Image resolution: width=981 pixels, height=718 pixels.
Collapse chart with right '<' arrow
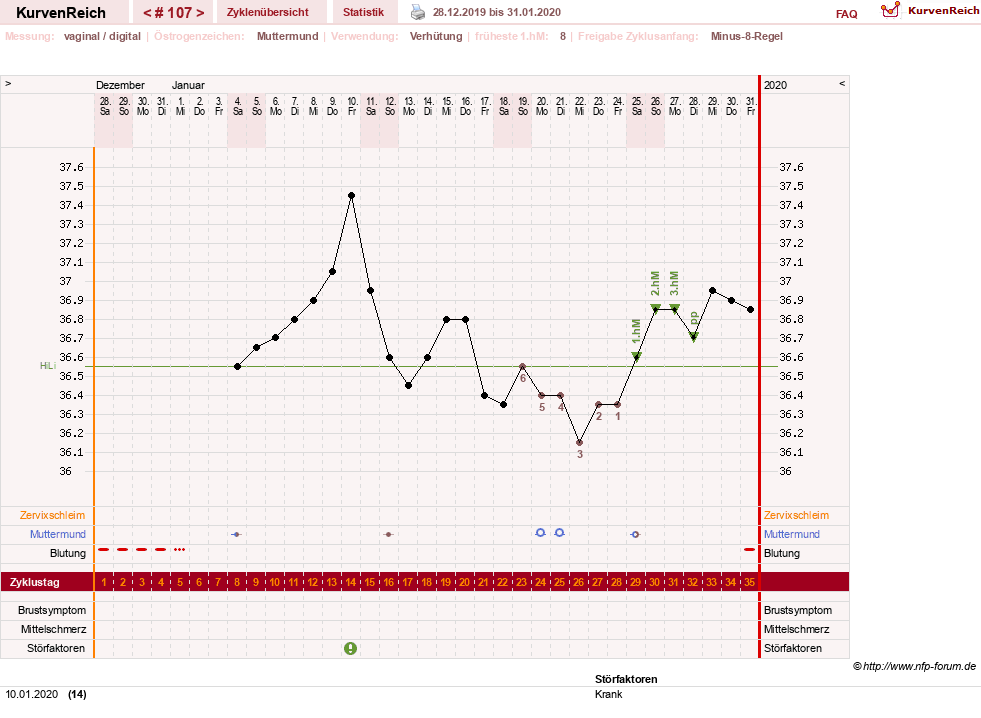[842, 83]
